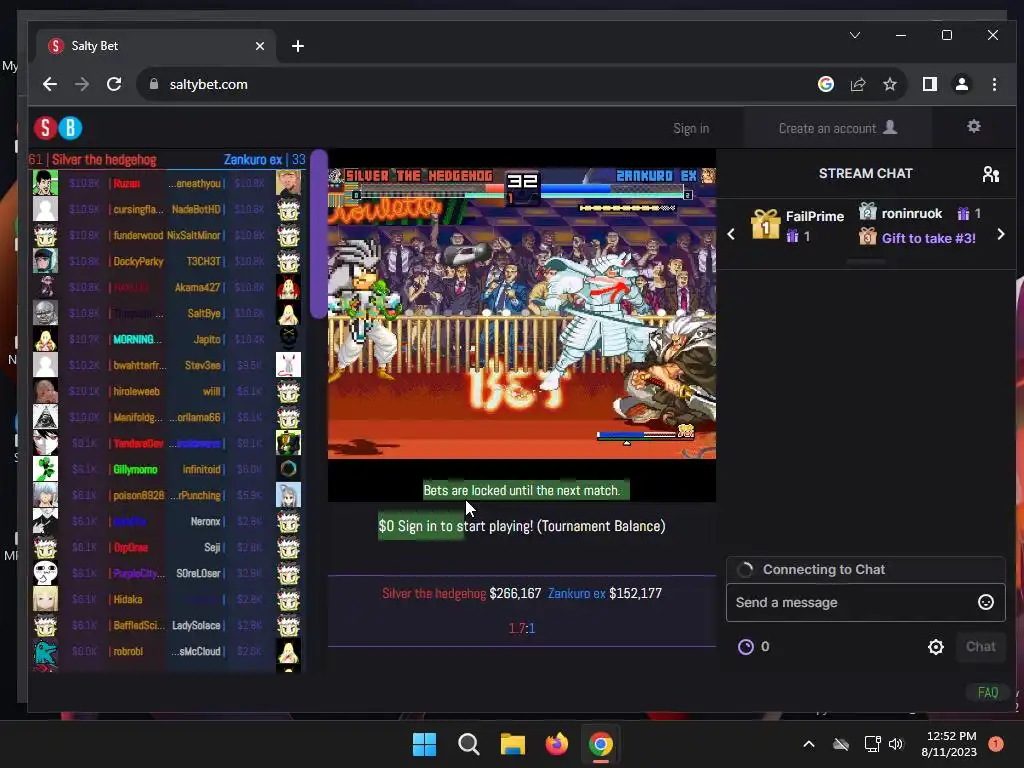Open the Salty Bet settings gear
1024x768 pixels.
(974, 127)
